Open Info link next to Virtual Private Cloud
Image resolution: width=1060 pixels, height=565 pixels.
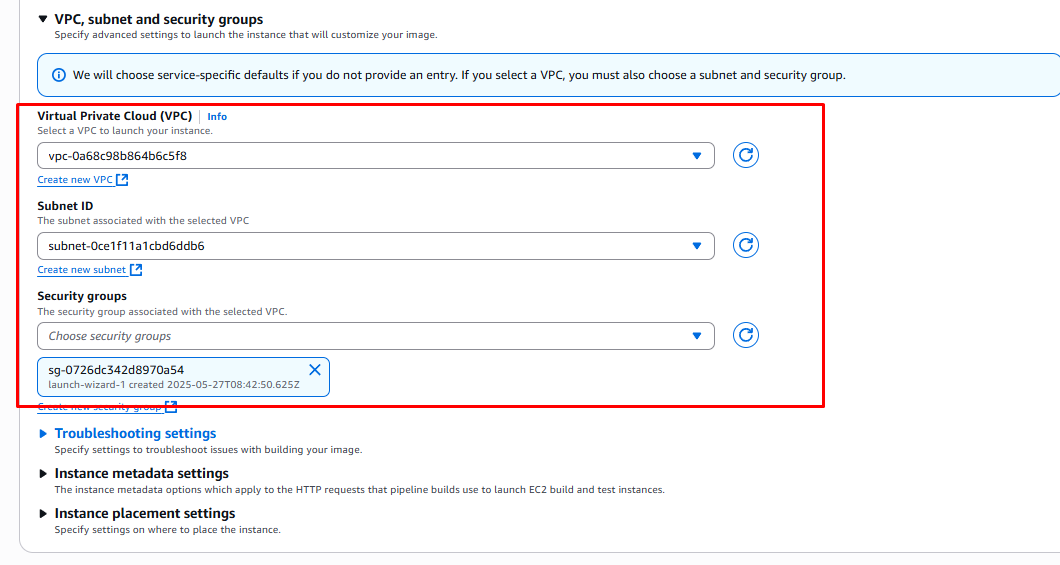tap(217, 117)
